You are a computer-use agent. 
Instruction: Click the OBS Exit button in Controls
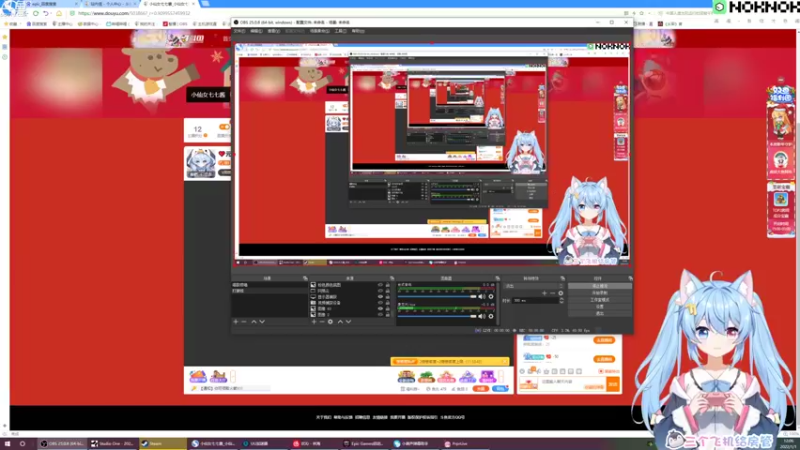pyautogui.click(x=599, y=313)
